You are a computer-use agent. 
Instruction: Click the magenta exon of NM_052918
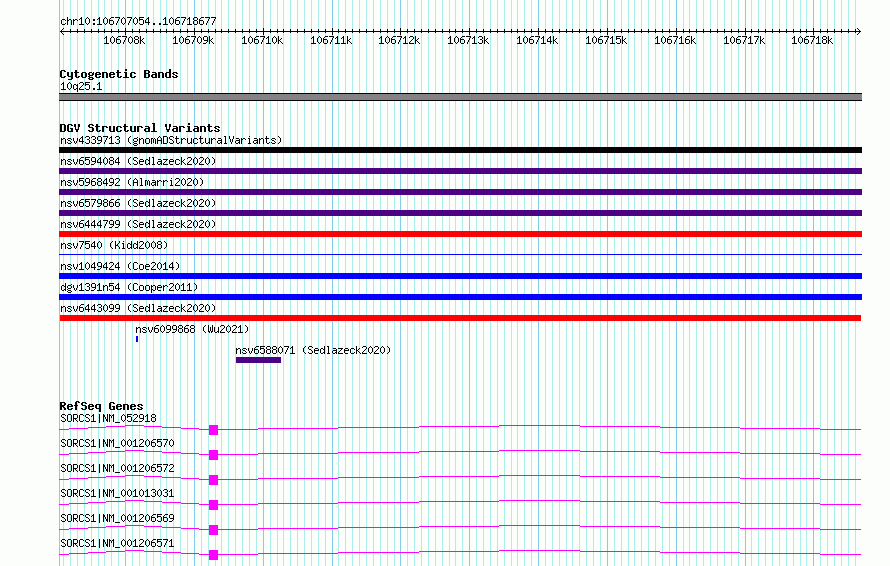[213, 430]
